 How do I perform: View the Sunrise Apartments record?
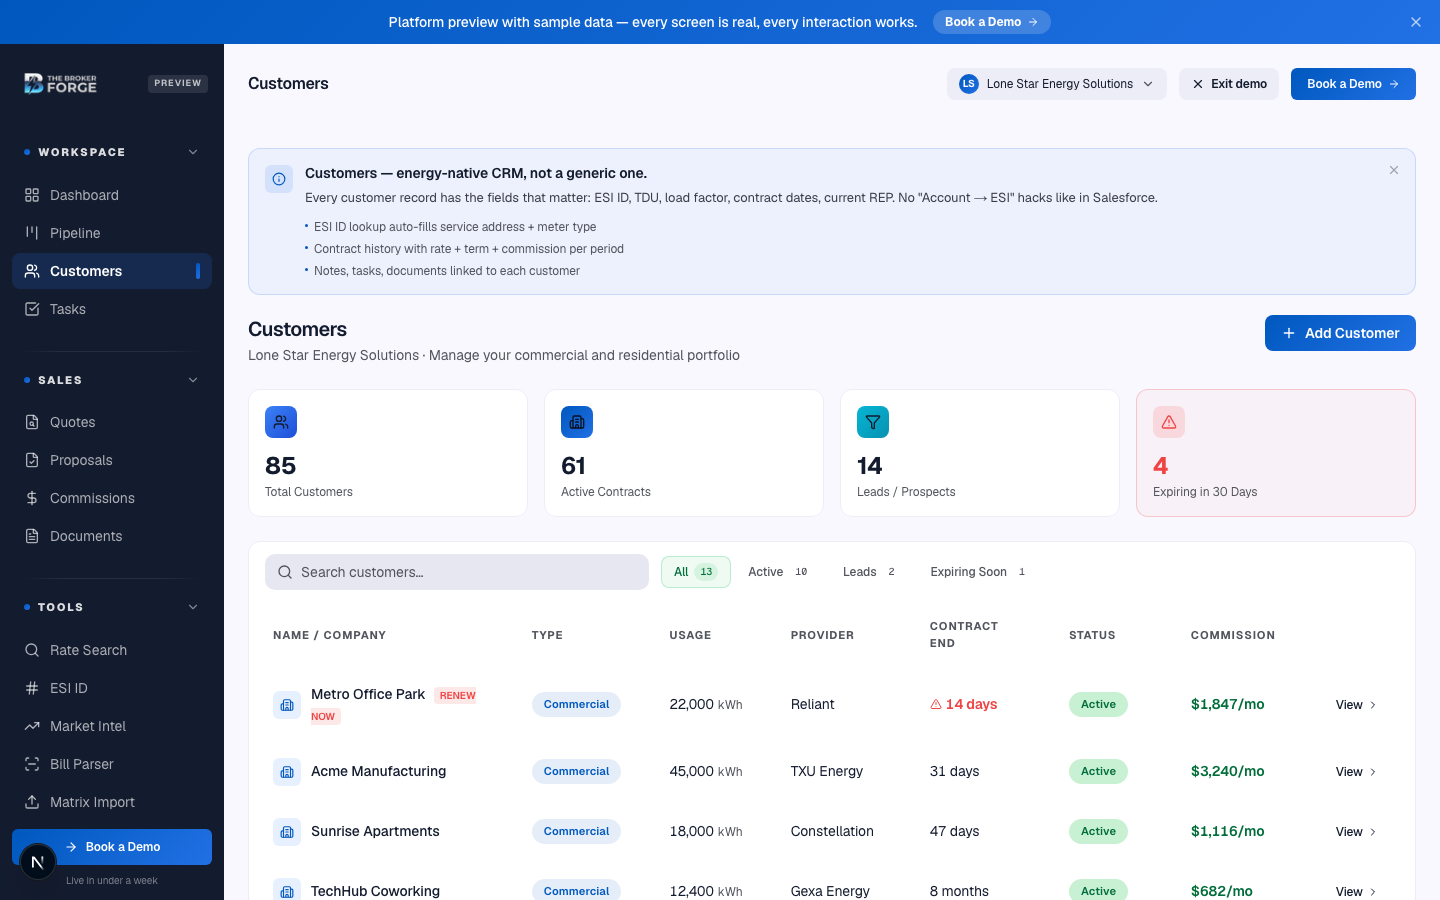click(1356, 832)
